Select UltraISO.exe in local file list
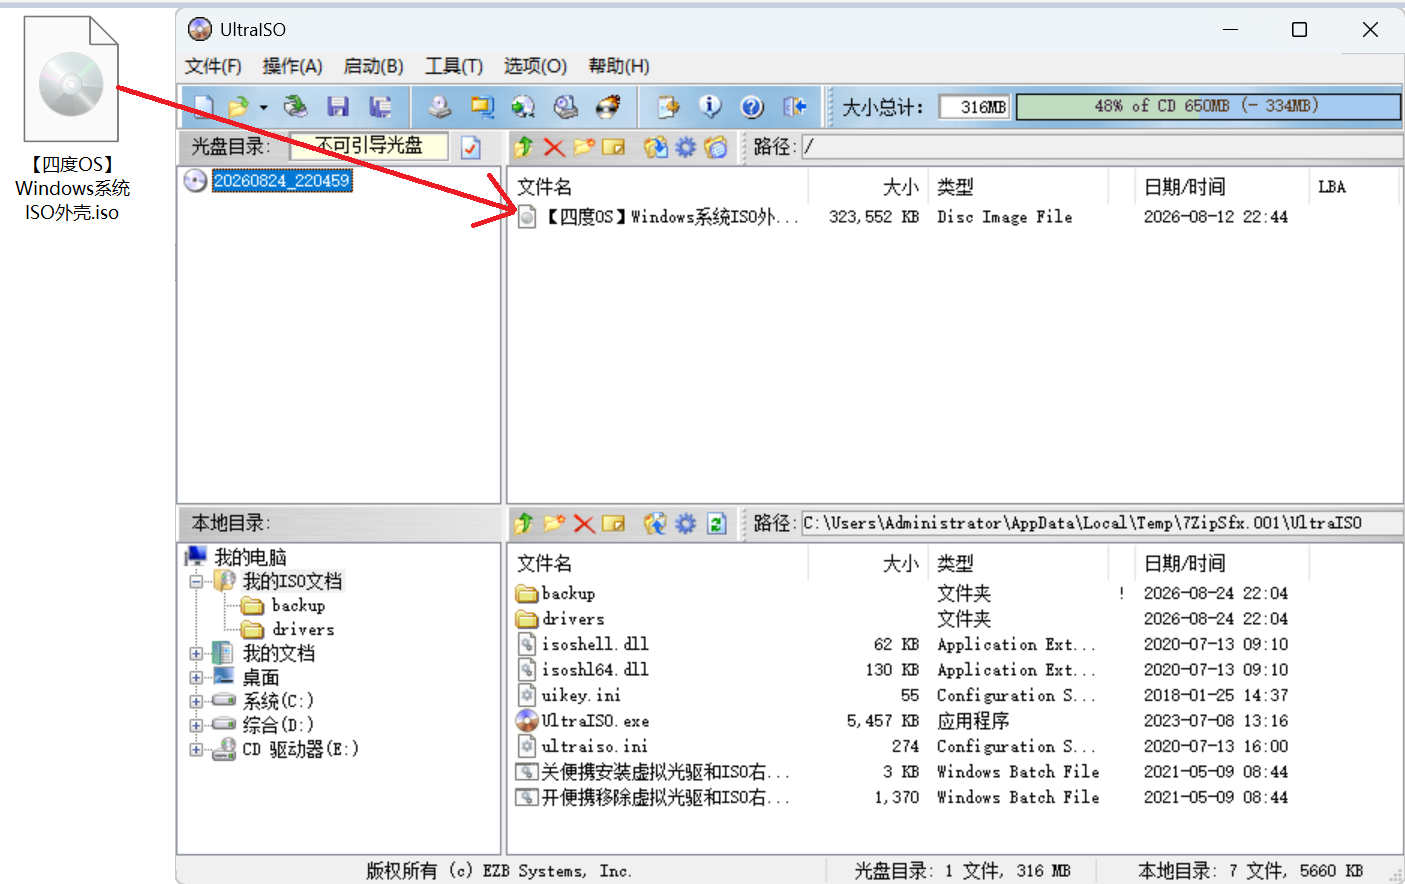 tap(595, 721)
